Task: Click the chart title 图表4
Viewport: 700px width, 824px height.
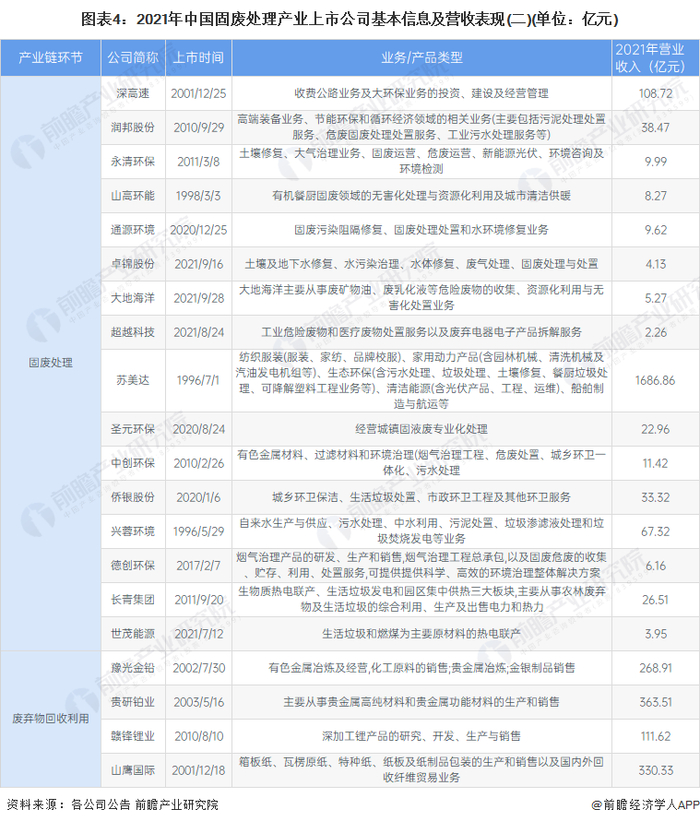Action: [349, 19]
